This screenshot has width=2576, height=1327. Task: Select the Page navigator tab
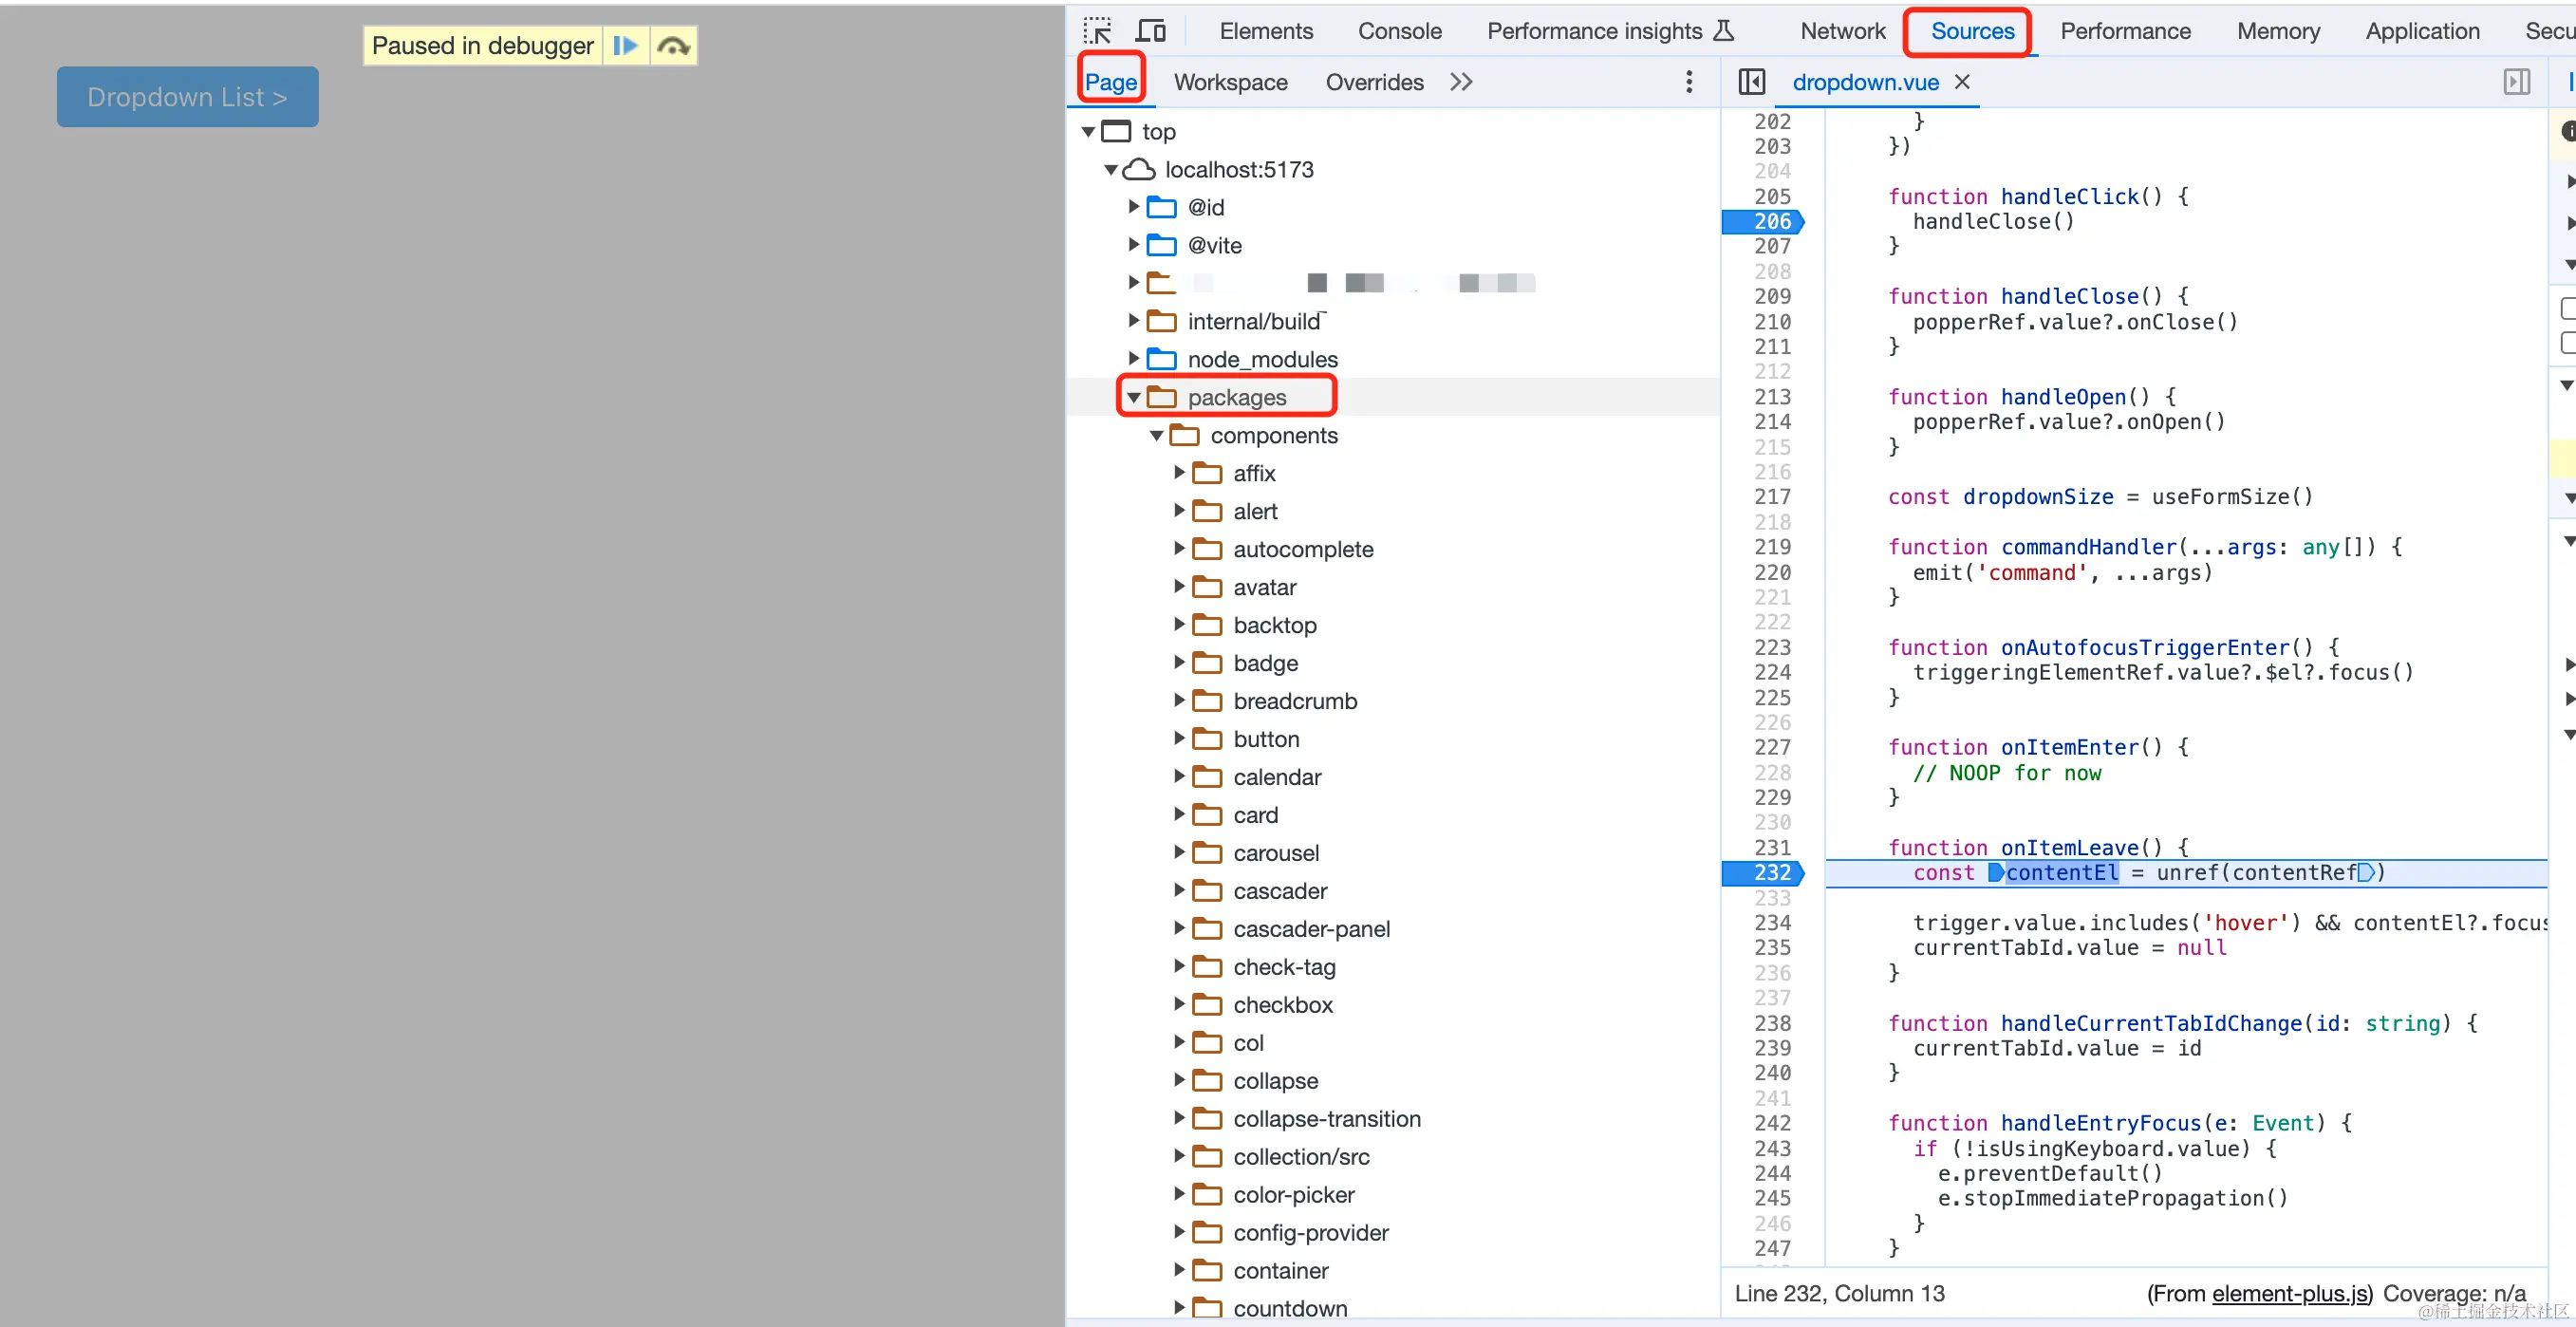[x=1111, y=82]
